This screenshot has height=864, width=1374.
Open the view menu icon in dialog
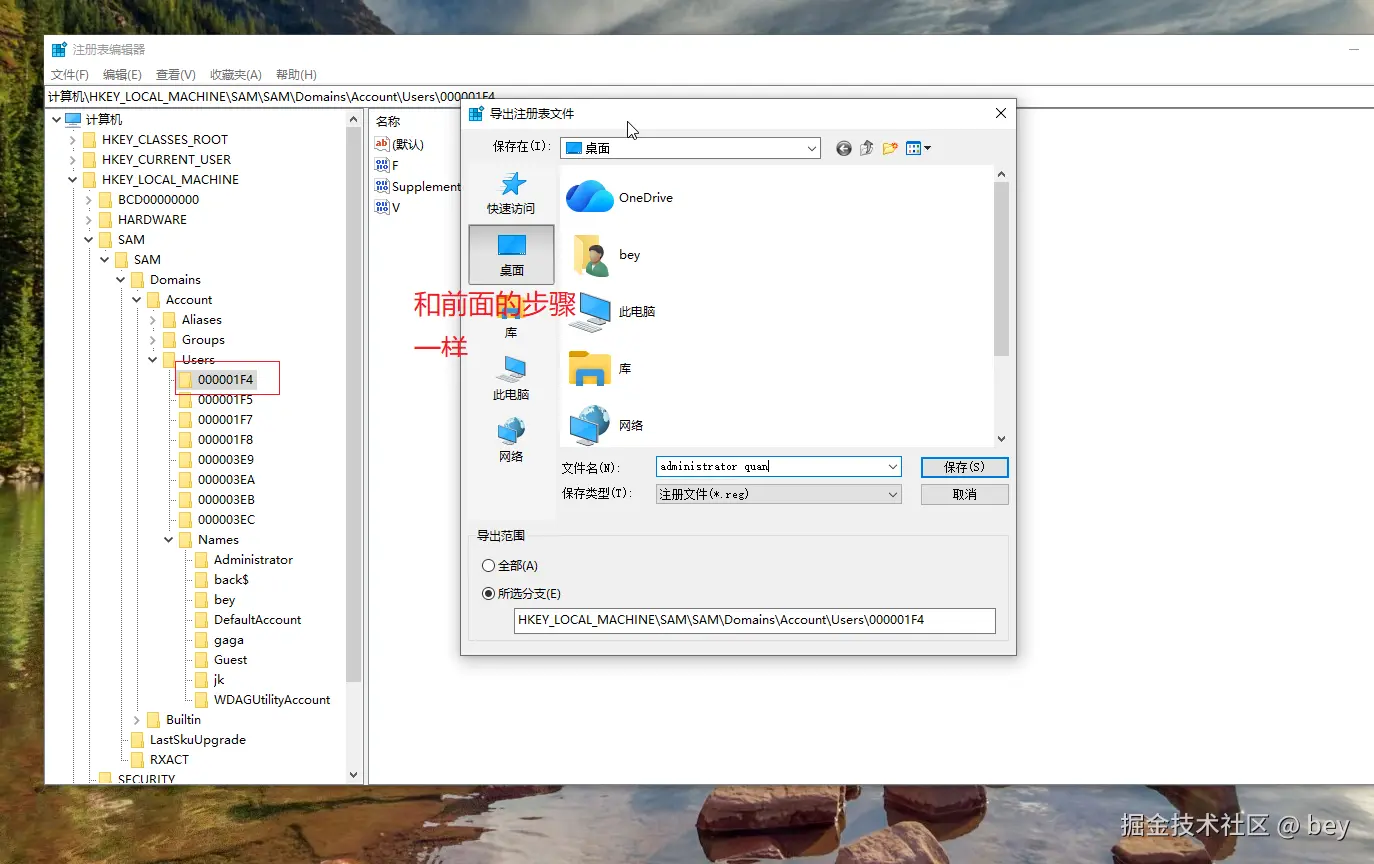coord(918,148)
